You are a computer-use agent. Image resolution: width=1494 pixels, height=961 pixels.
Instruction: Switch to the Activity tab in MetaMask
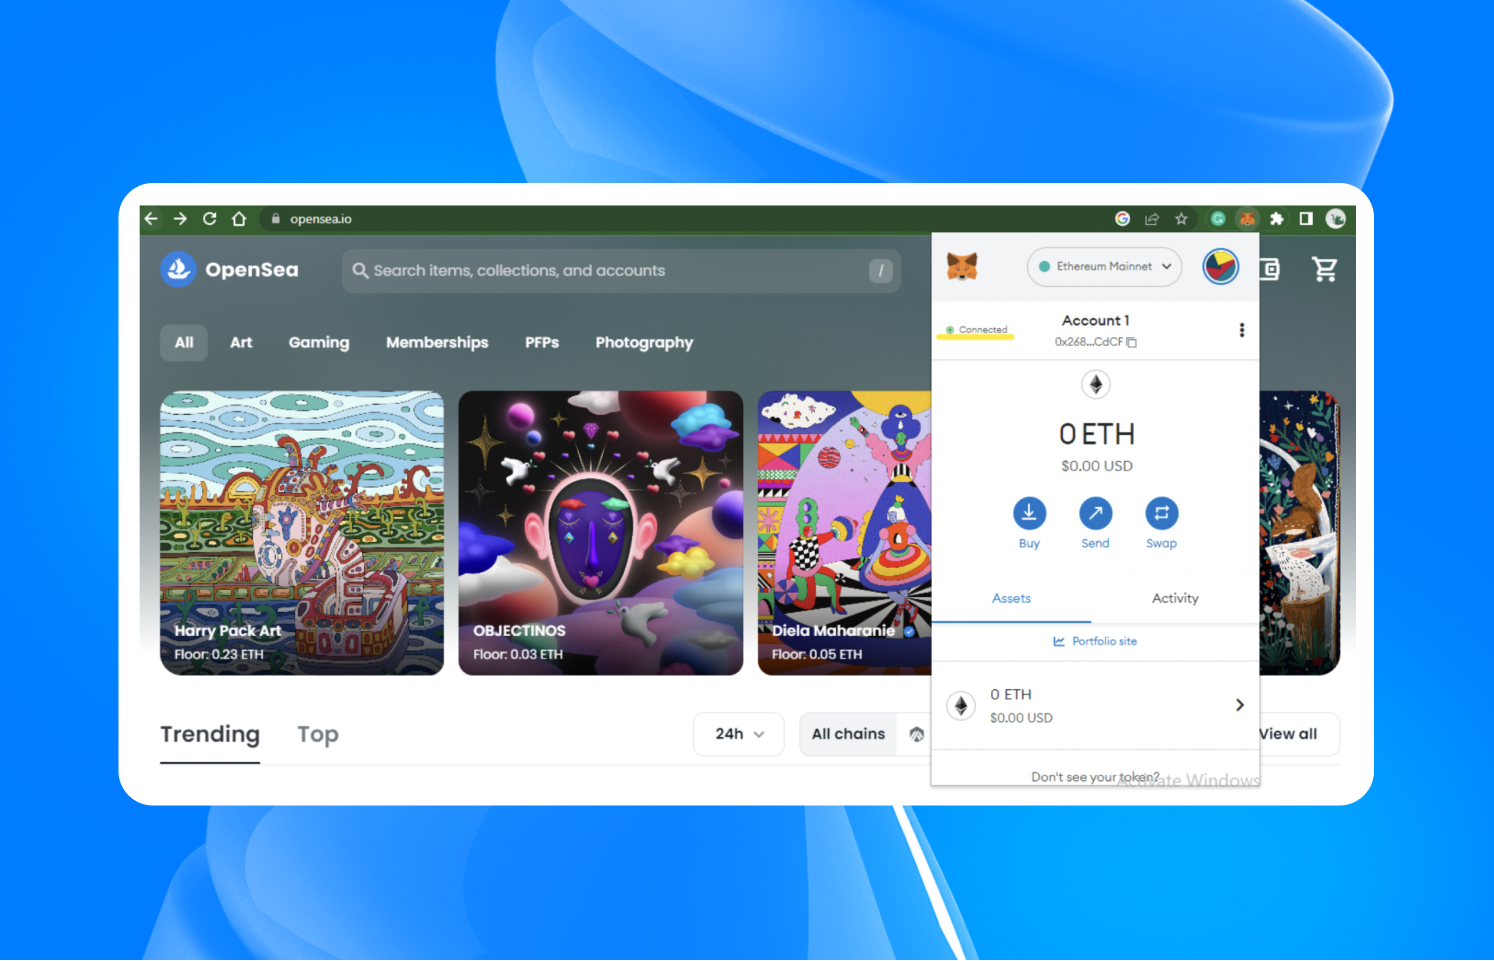point(1175,598)
